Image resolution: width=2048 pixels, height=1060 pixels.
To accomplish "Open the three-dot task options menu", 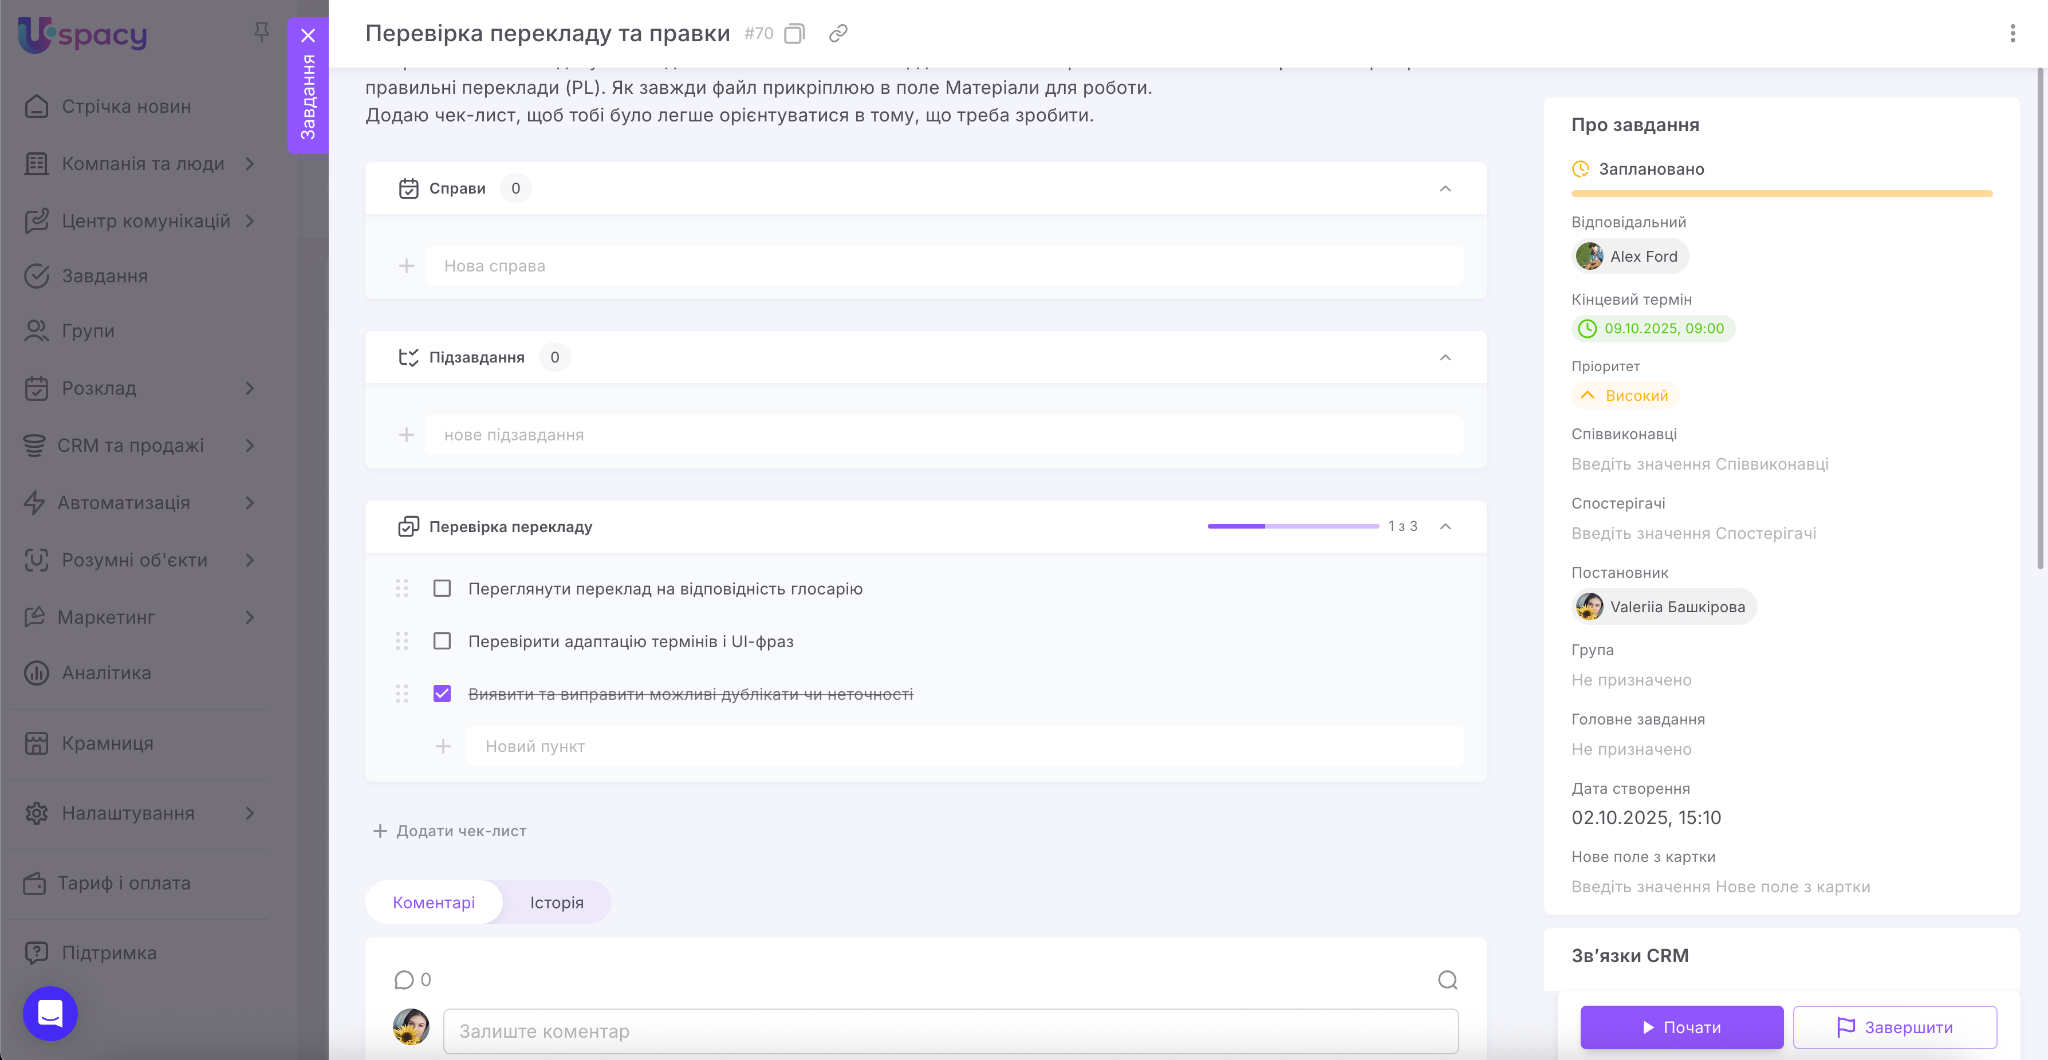I will (2012, 34).
